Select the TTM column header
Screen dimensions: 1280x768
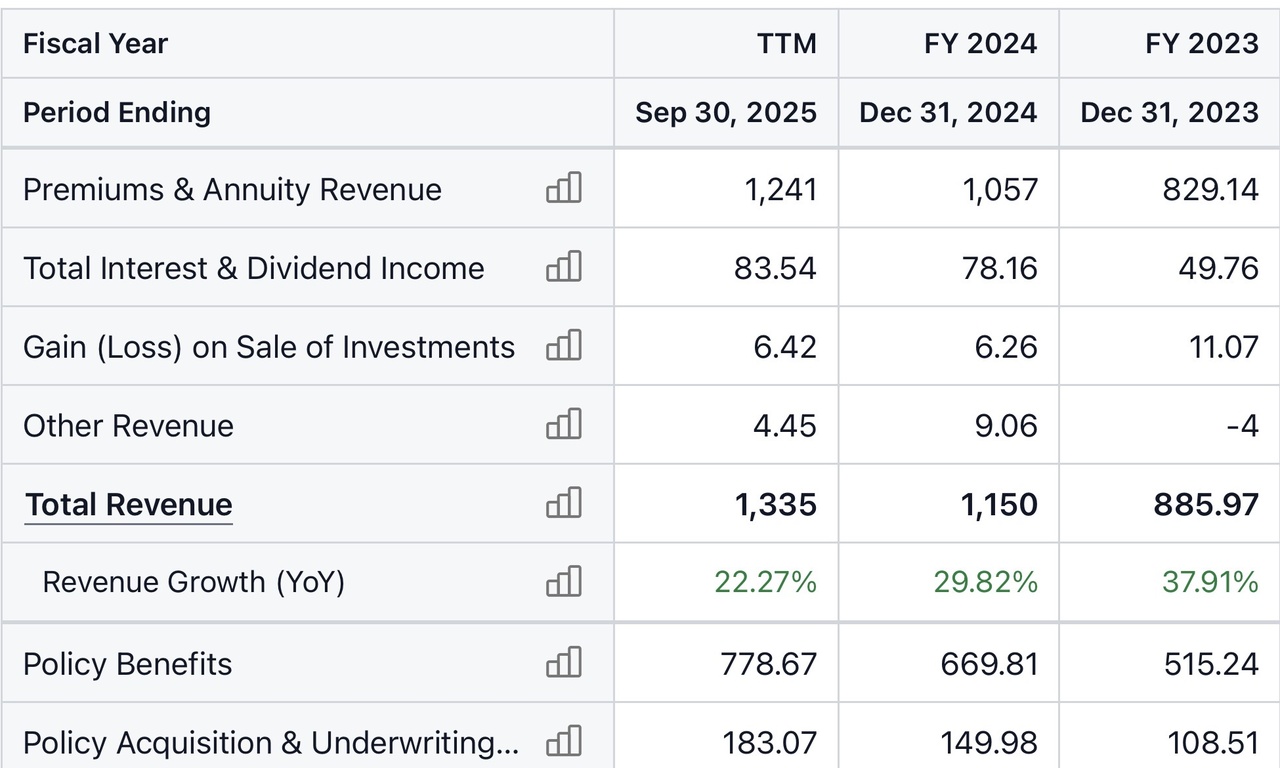(787, 44)
